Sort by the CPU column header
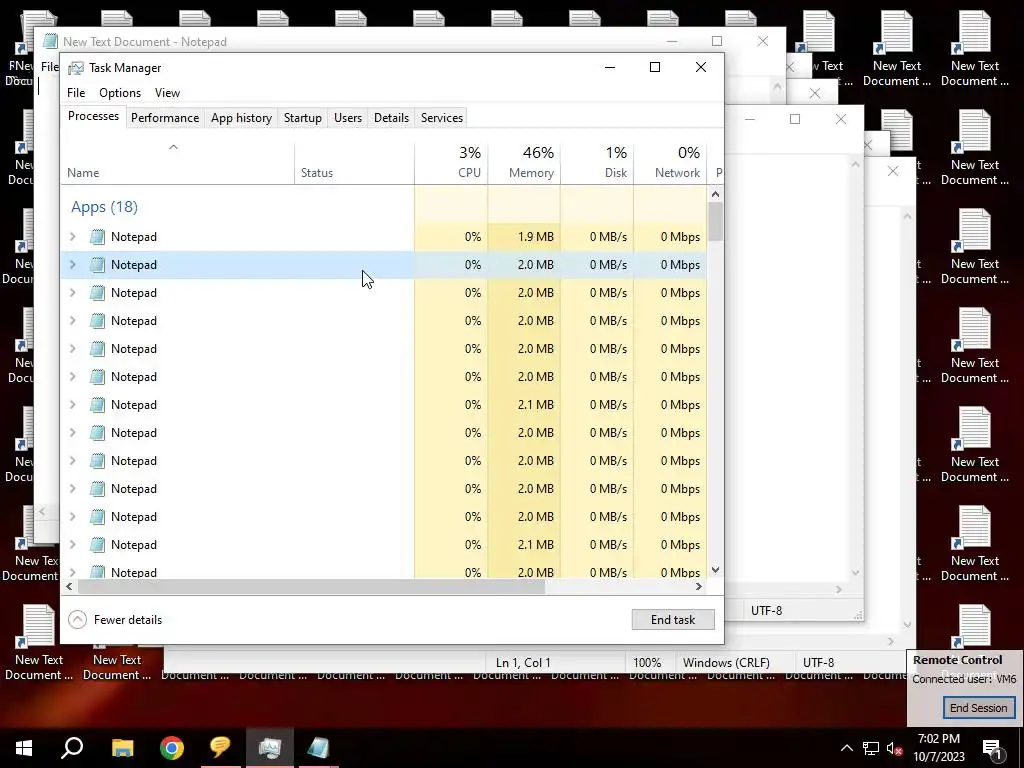Screen dimensions: 1024x768 (451, 162)
